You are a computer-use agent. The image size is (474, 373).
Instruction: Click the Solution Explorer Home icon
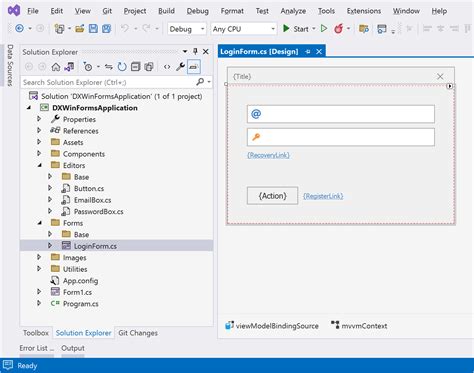(x=56, y=67)
